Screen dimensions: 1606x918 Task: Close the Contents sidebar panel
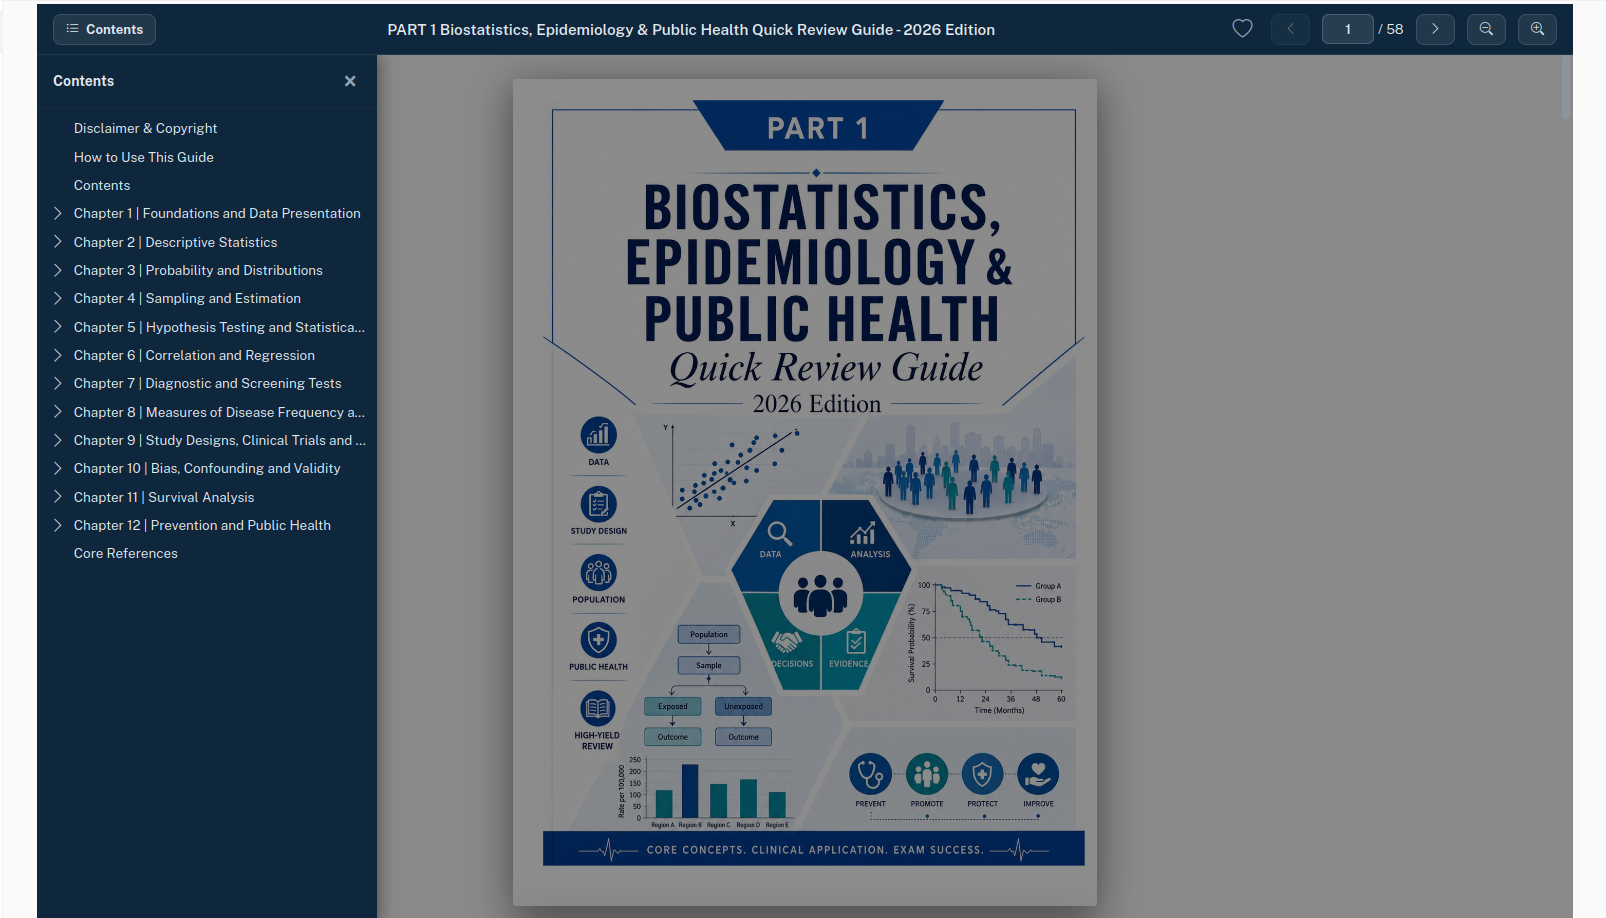pyautogui.click(x=350, y=81)
